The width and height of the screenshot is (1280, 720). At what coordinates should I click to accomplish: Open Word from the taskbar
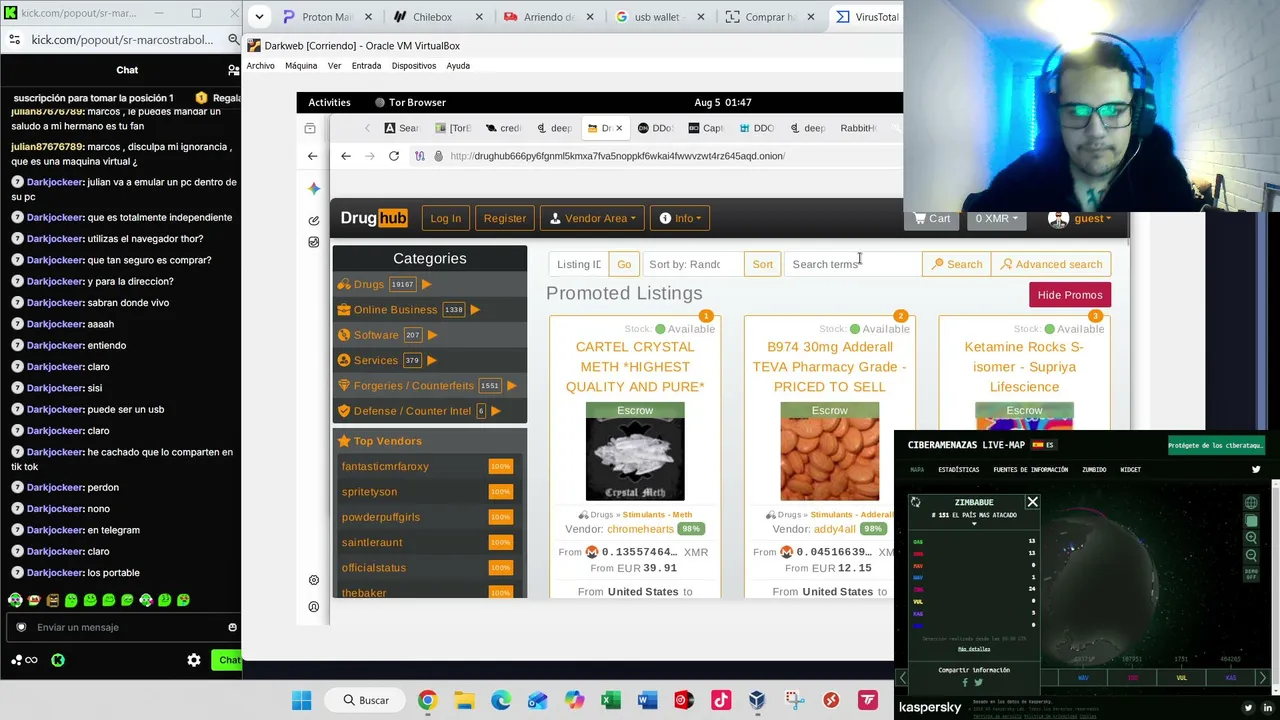647,700
